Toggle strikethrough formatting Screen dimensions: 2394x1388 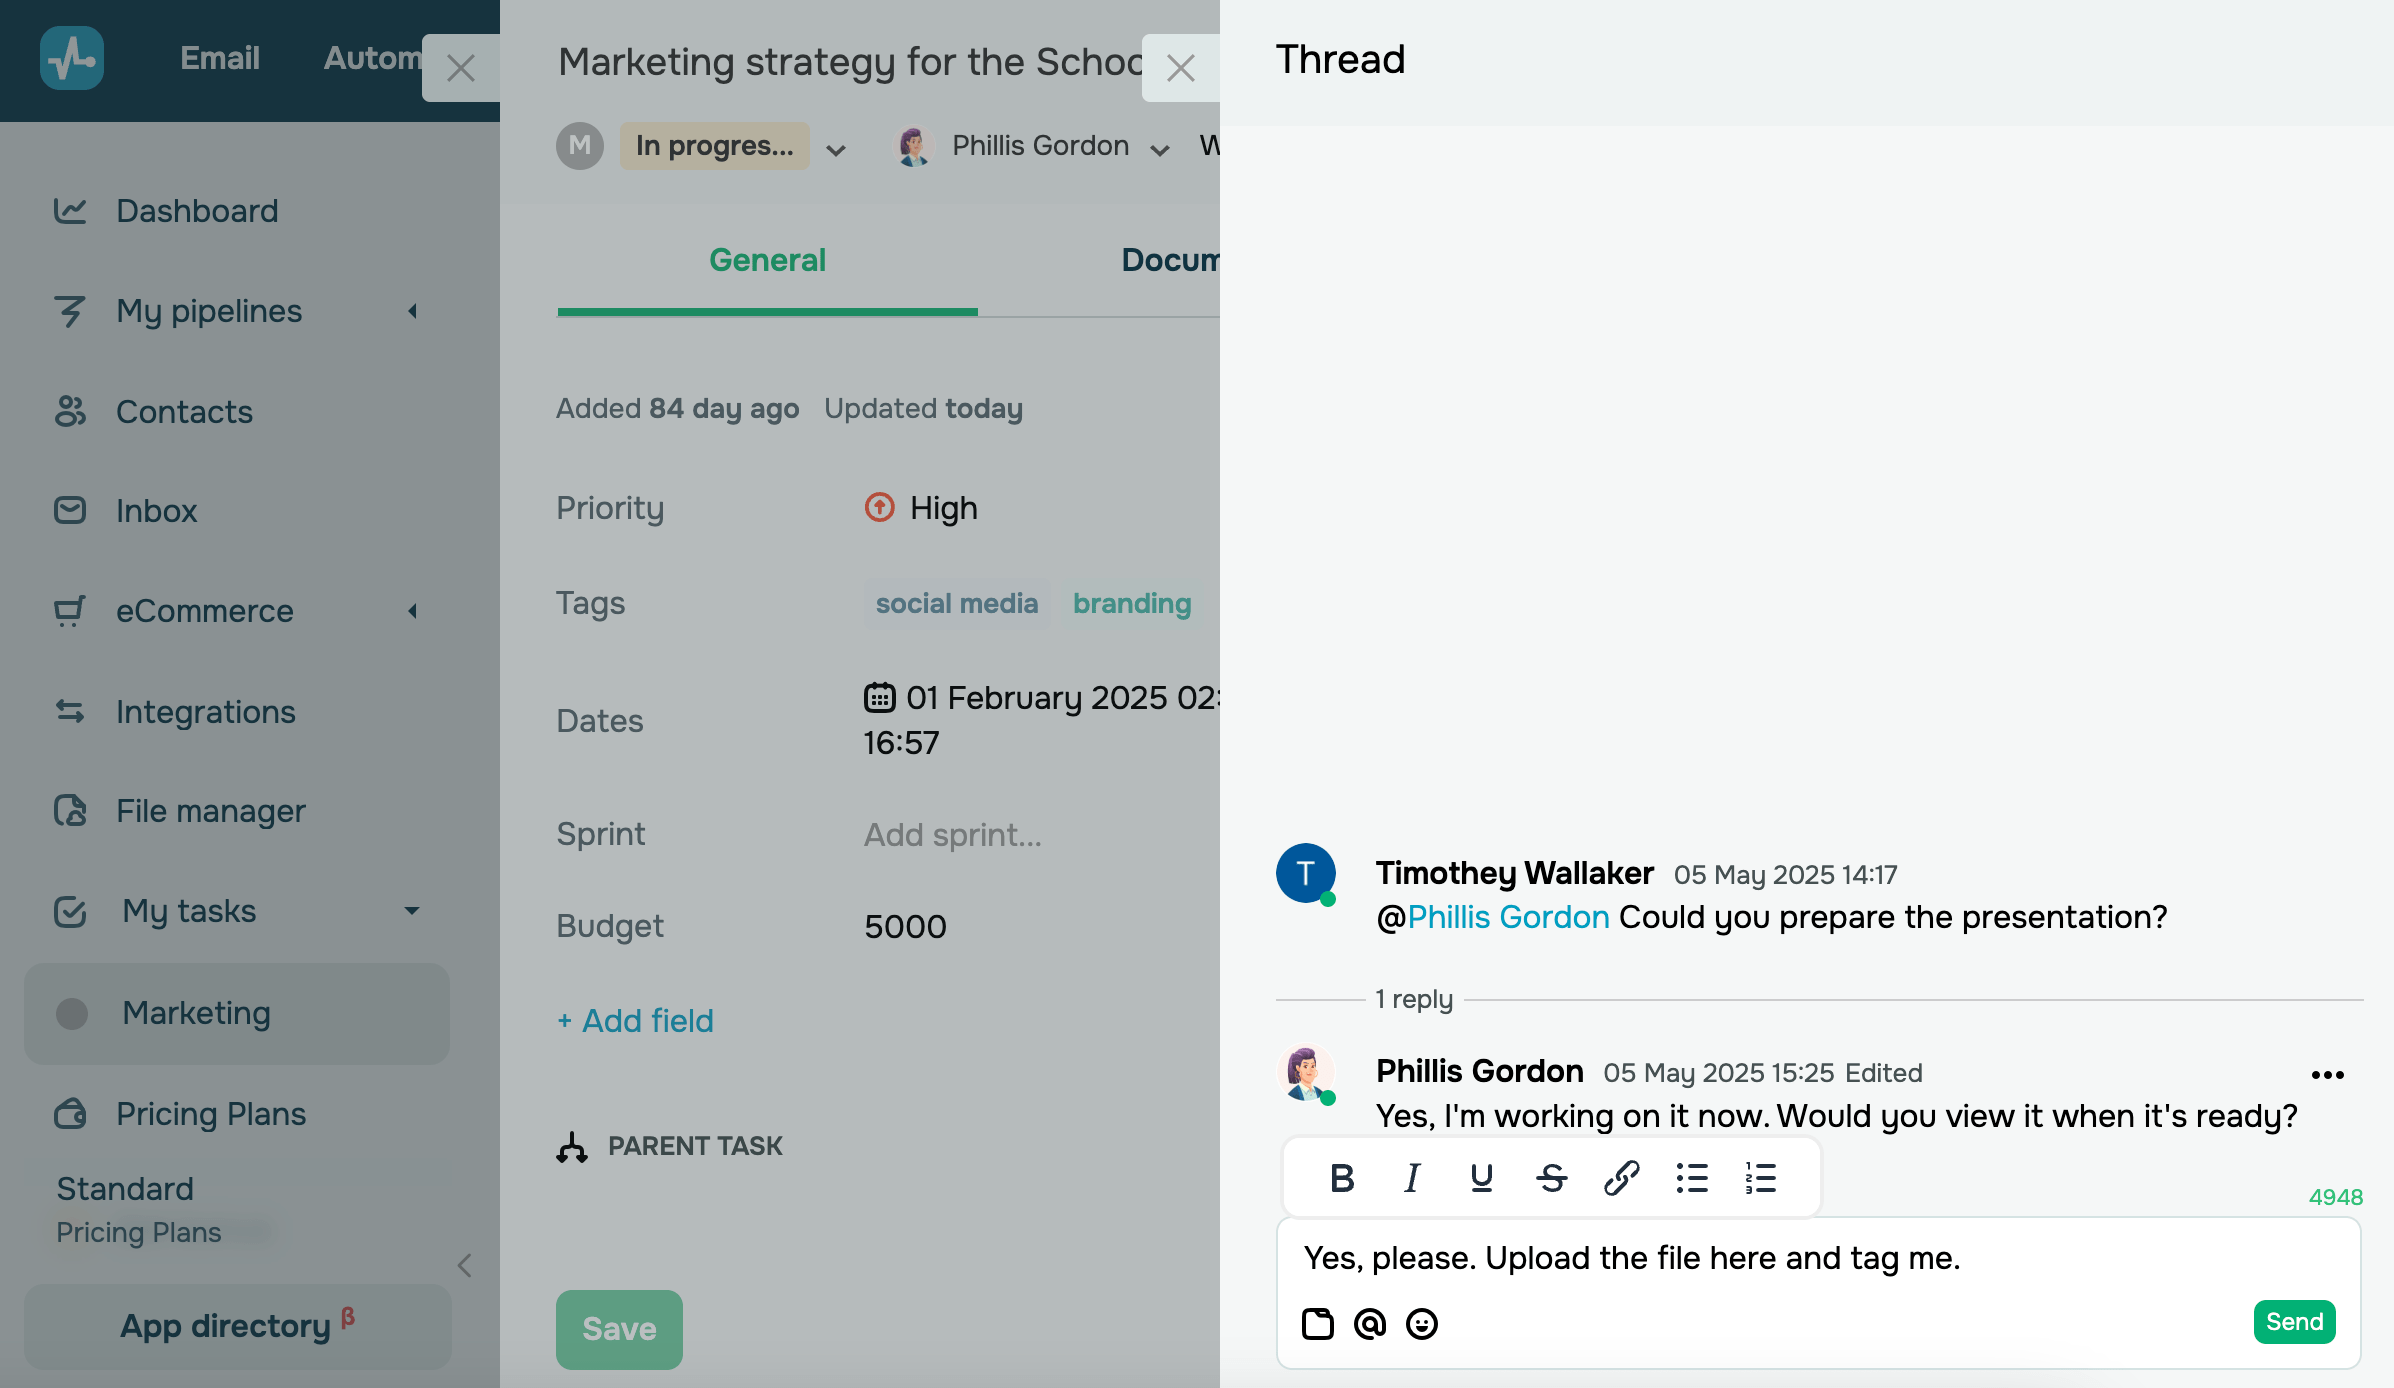coord(1552,1178)
